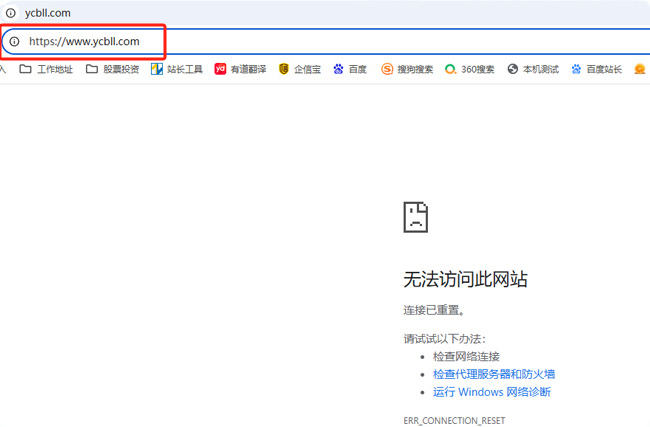The height and width of the screenshot is (427, 650).
Task: Open the 站长工具 bookmark
Action: pos(177,69)
